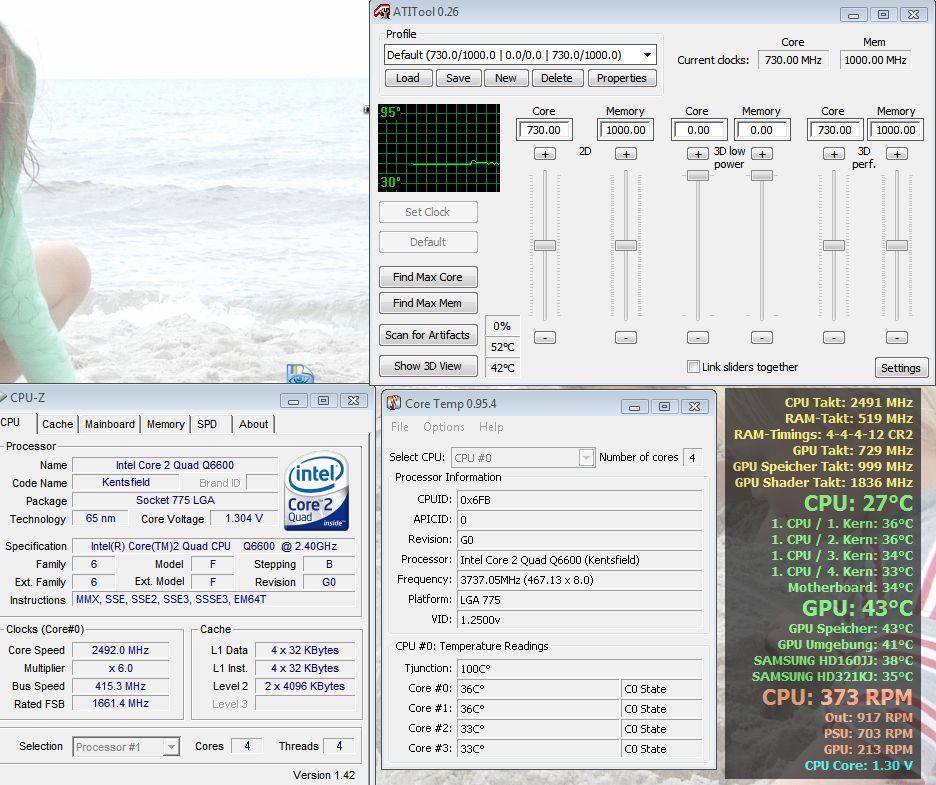Click the 3D low power Core slider handle
This screenshot has width=936, height=785.
[698, 176]
